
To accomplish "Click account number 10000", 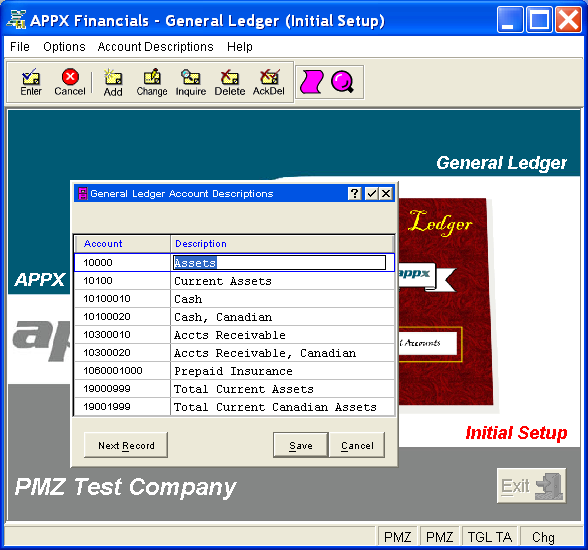I will [x=98, y=262].
